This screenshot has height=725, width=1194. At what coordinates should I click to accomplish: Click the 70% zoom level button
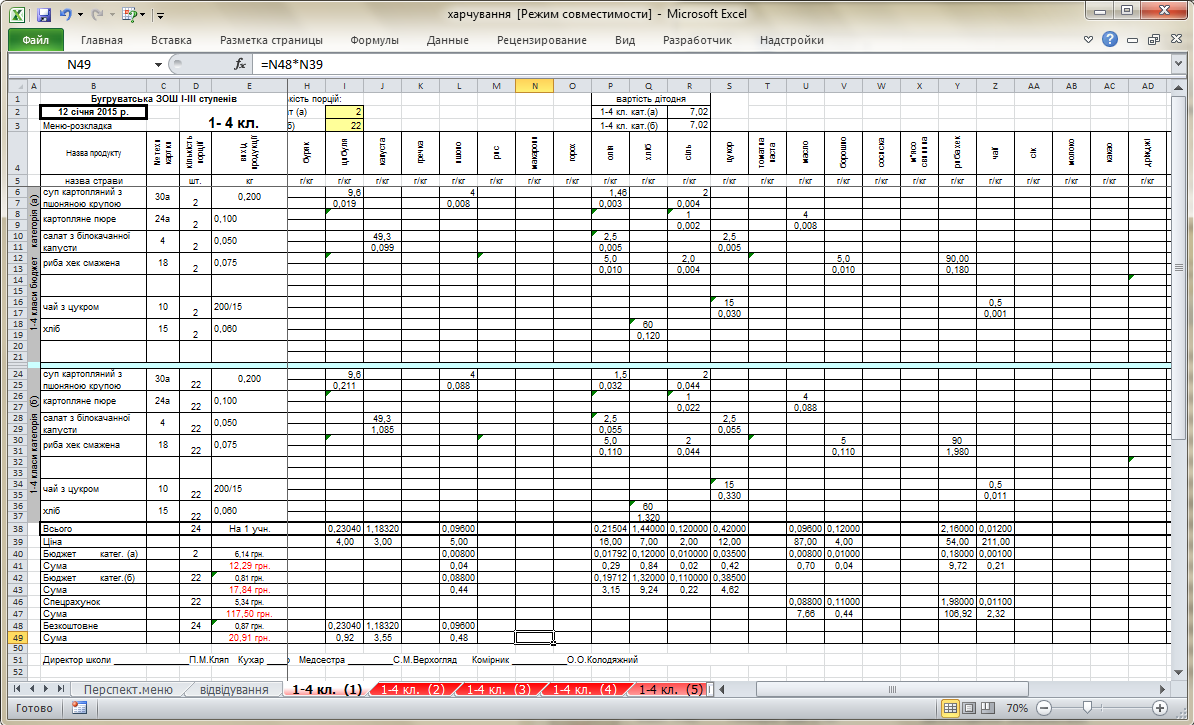(1017, 707)
